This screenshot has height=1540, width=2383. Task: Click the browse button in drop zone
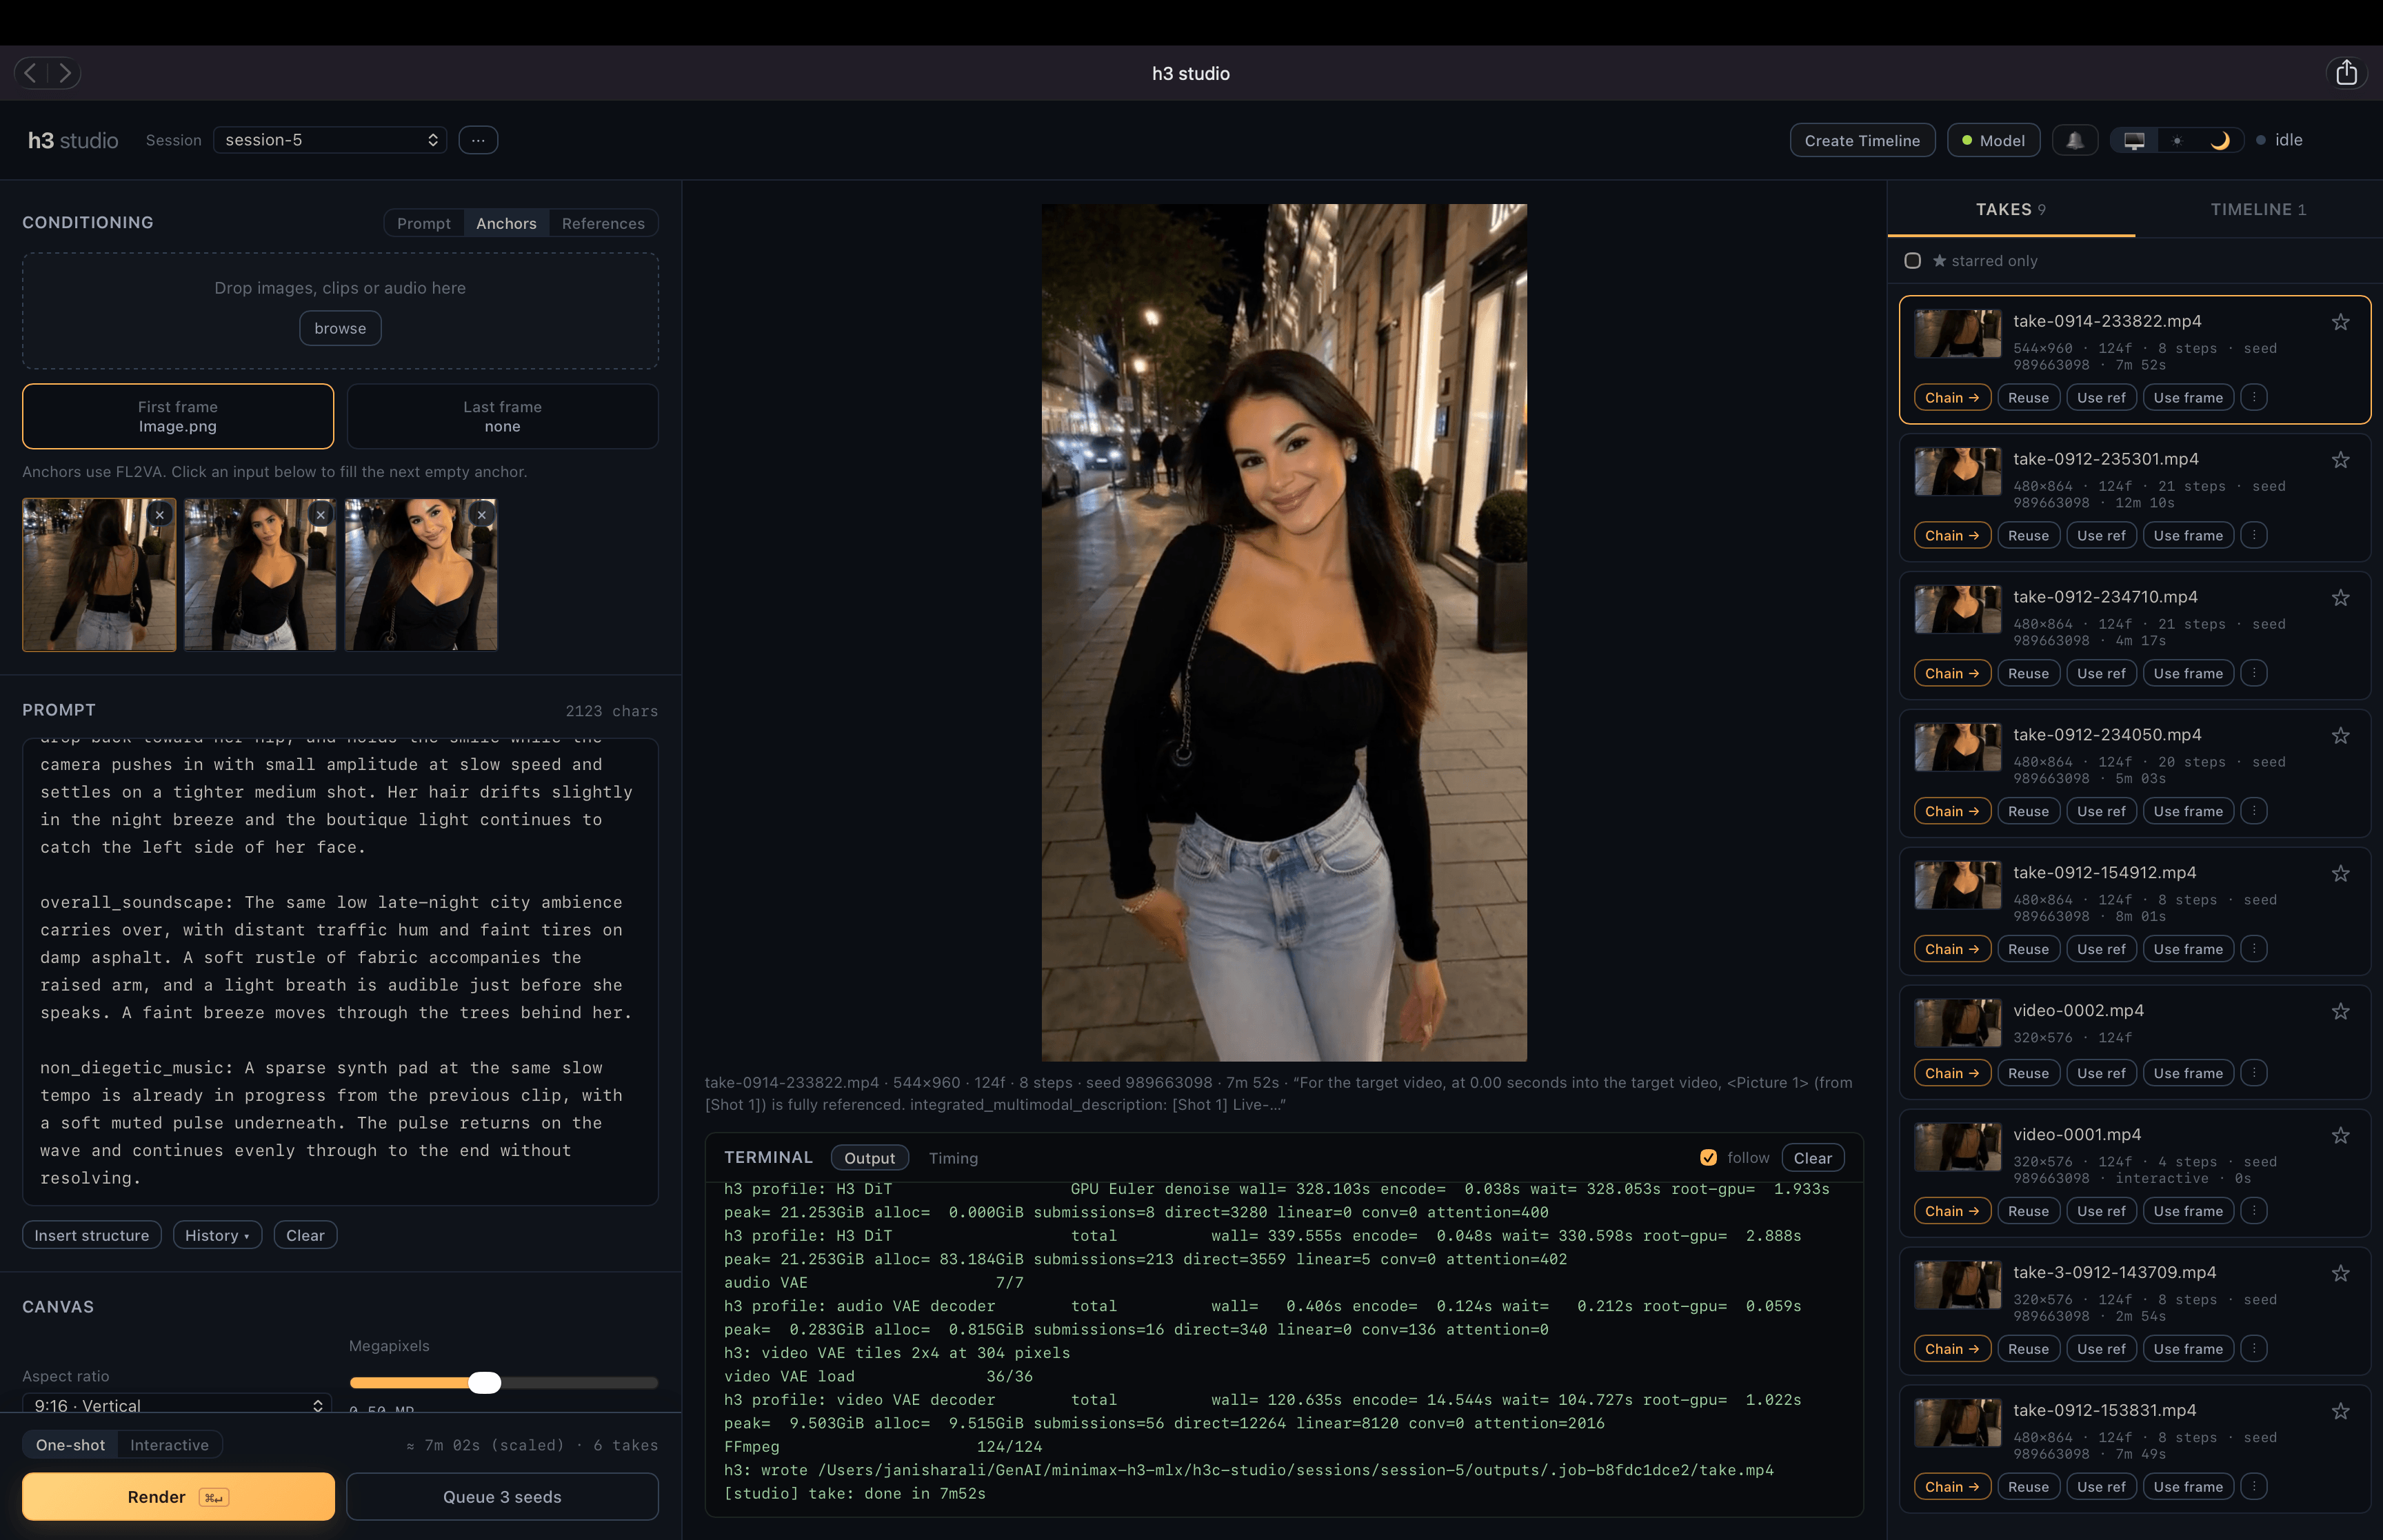point(340,328)
